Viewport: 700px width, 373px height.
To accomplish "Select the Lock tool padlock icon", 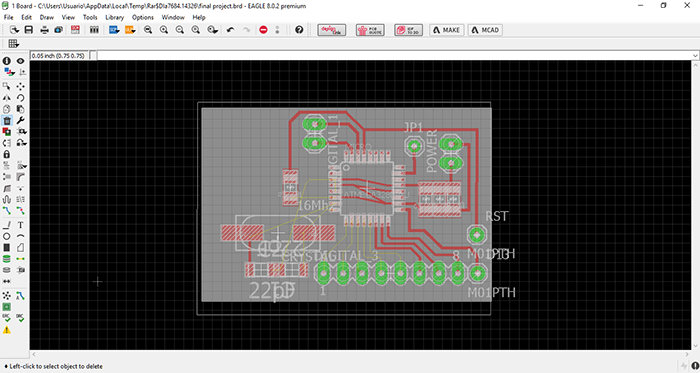I will [7, 154].
